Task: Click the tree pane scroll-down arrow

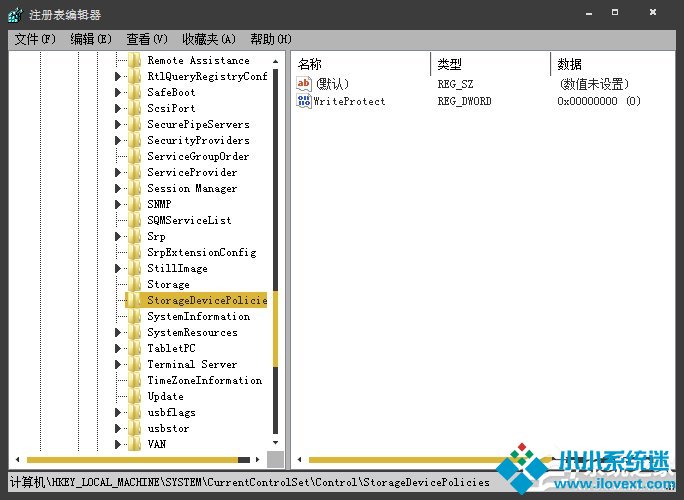Action: coord(275,442)
